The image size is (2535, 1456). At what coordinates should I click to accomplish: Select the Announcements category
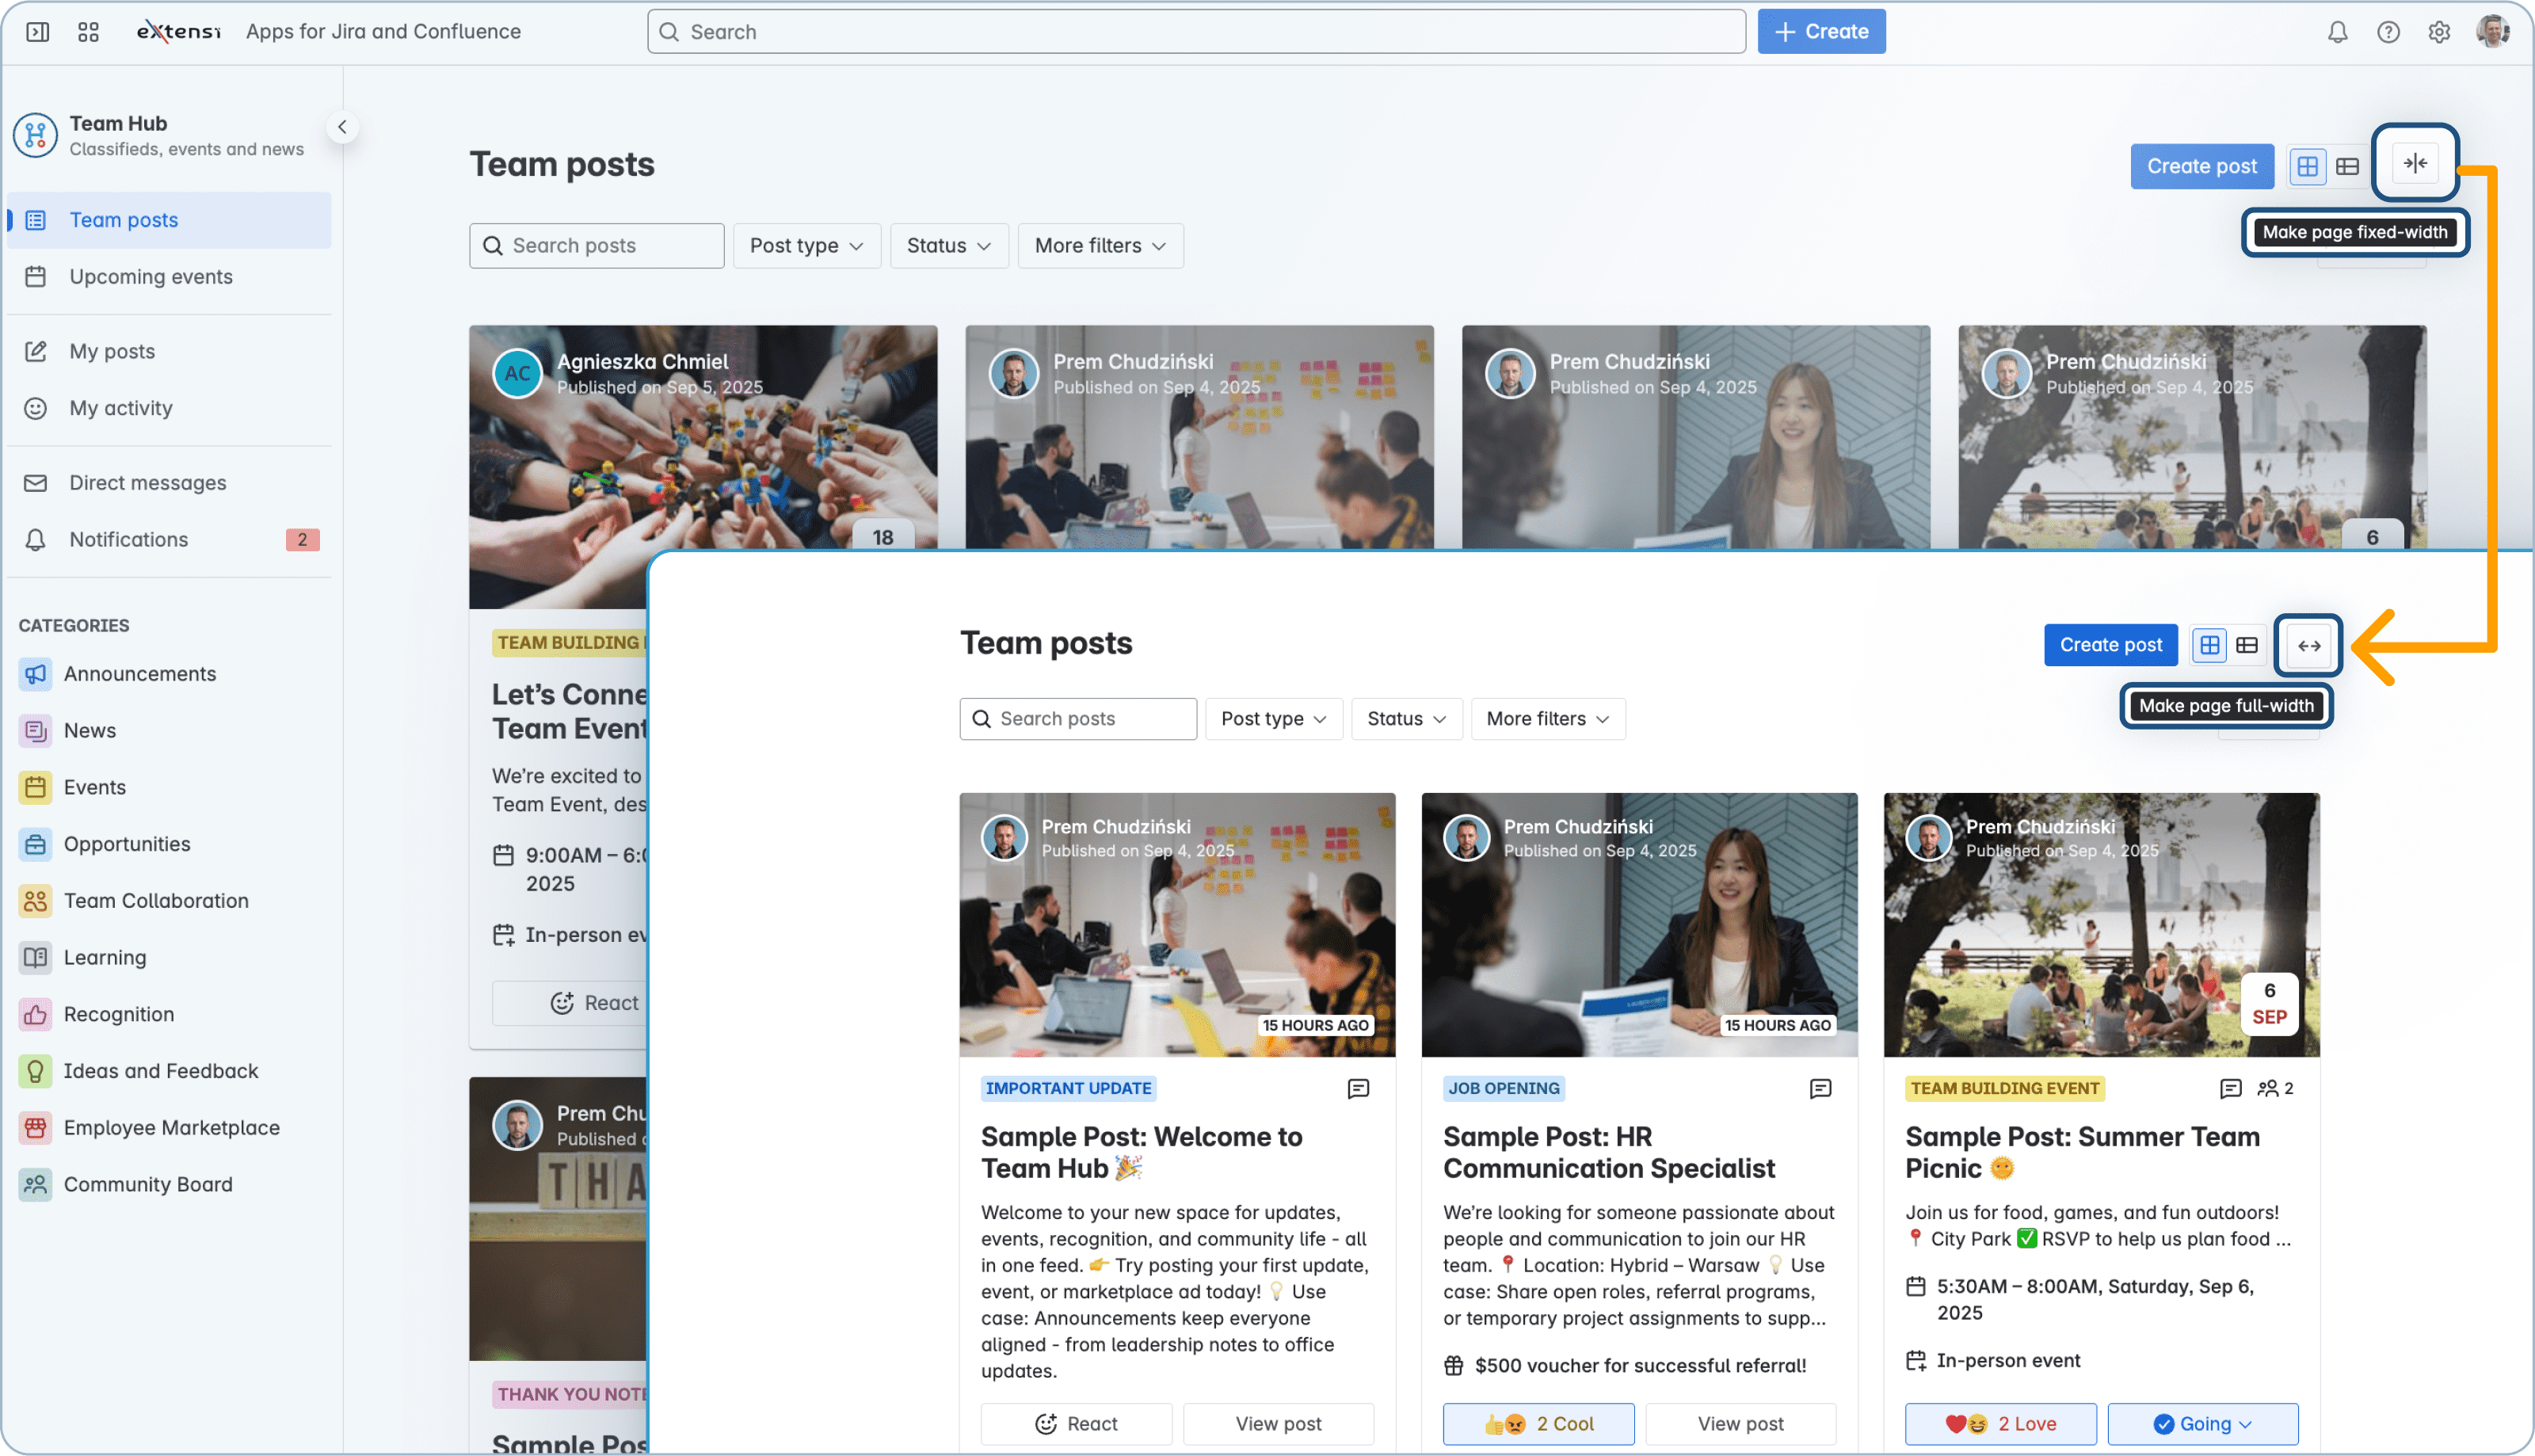pyautogui.click(x=139, y=674)
